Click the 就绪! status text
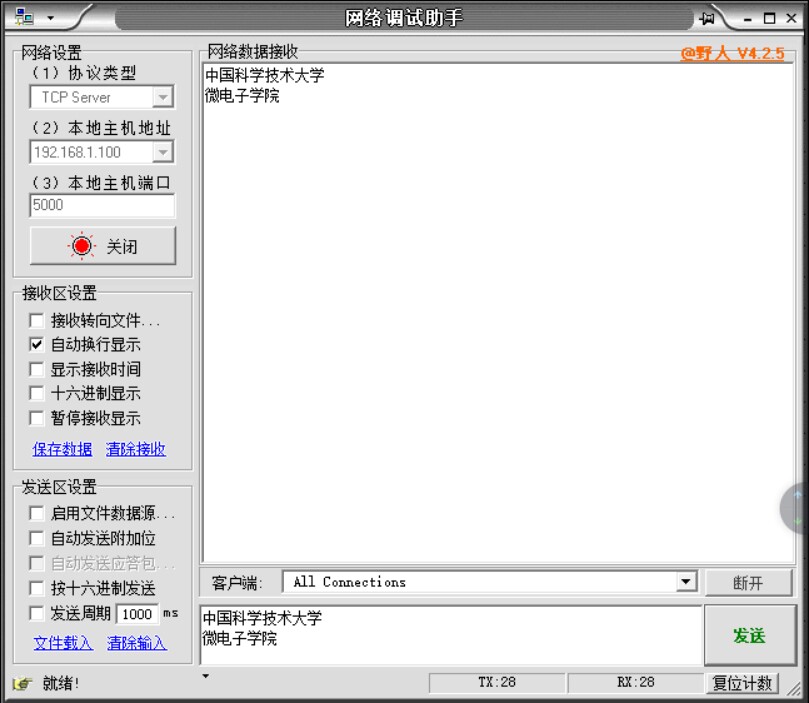 (61, 683)
